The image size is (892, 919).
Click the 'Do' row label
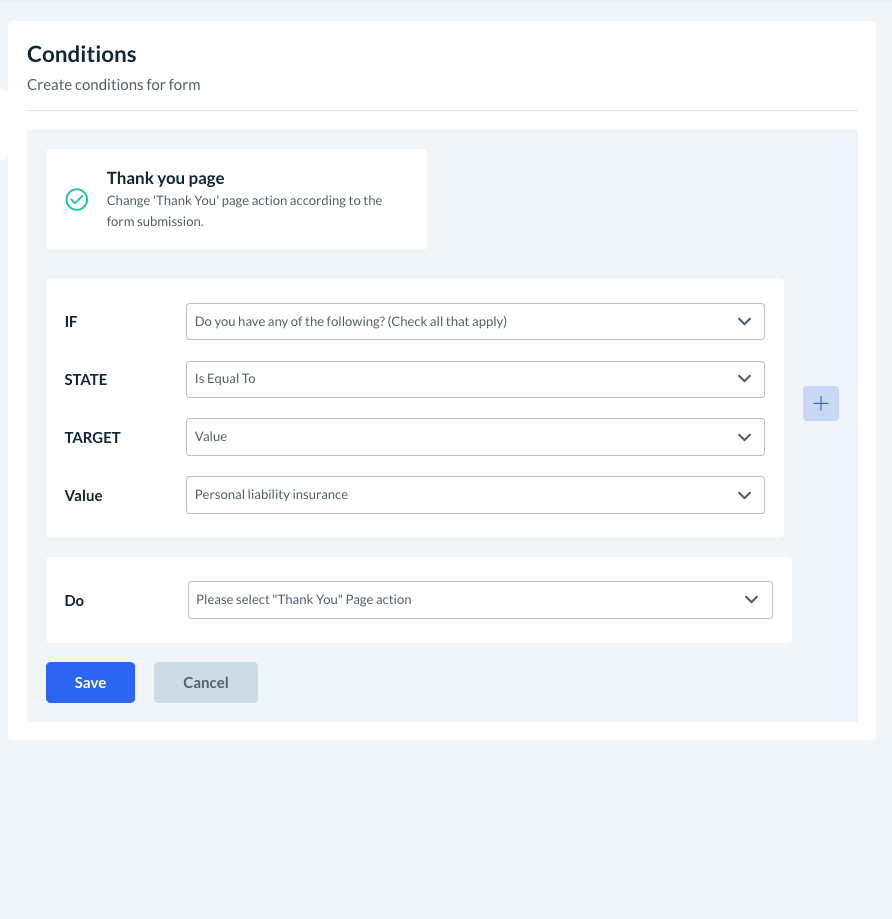75,601
